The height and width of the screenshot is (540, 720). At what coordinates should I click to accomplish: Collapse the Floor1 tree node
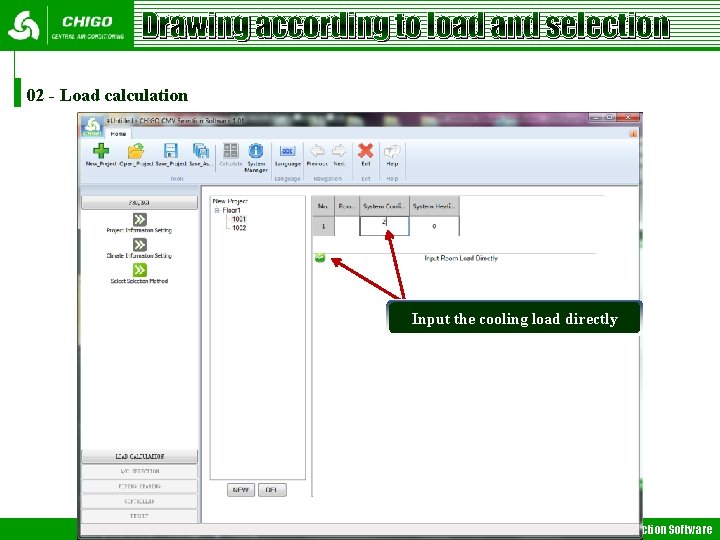[217, 210]
